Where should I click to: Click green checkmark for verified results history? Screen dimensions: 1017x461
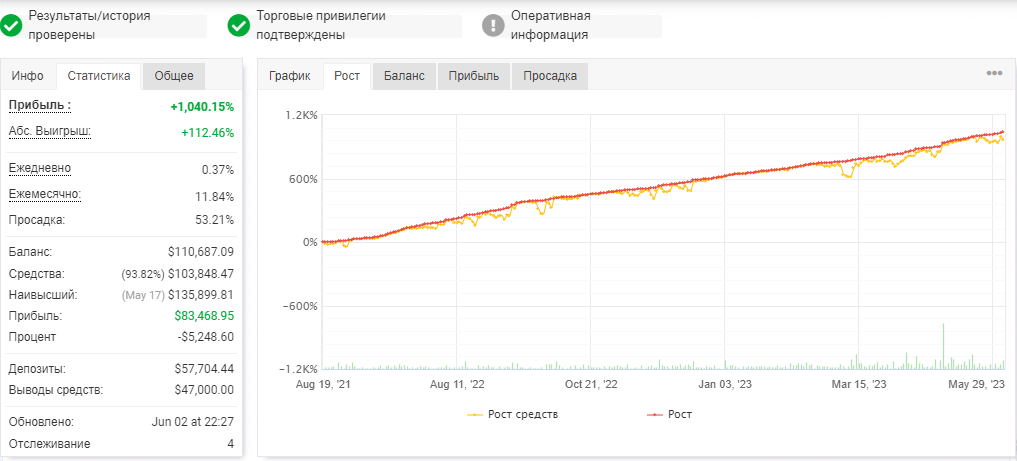pyautogui.click(x=12, y=25)
